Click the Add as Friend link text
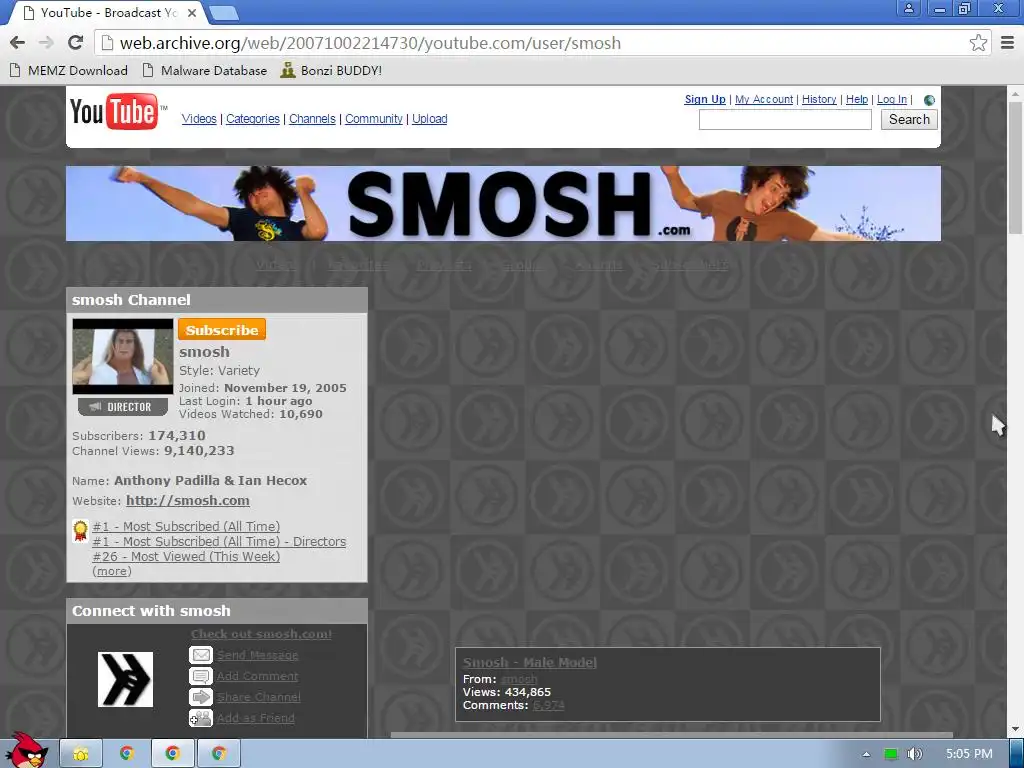 (255, 718)
